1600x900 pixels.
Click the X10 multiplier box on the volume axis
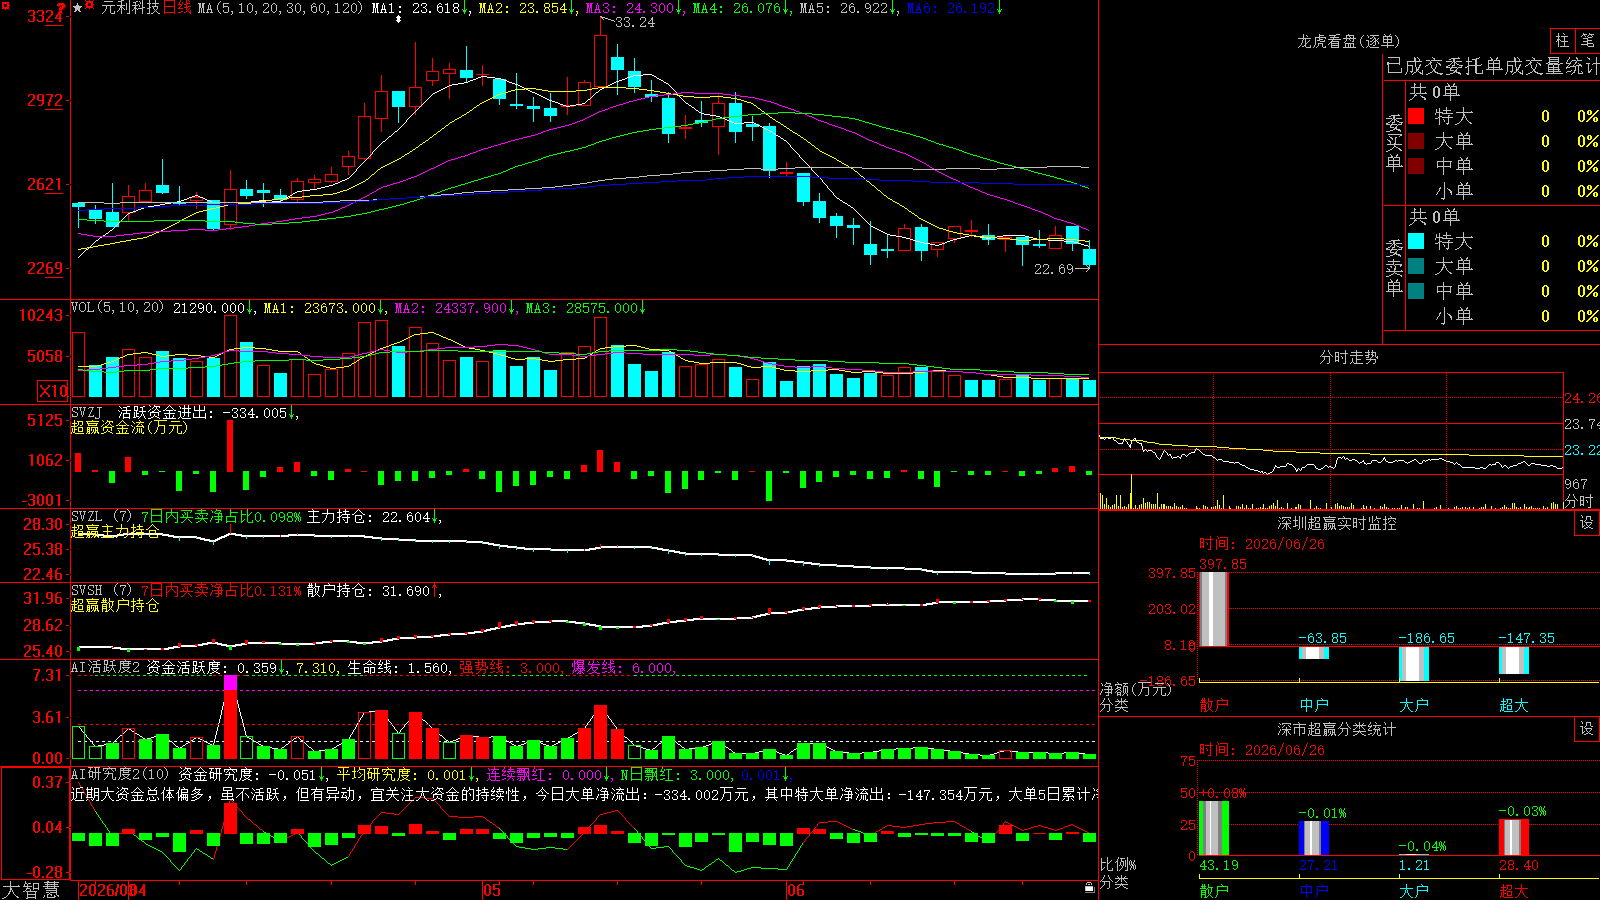(x=53, y=391)
